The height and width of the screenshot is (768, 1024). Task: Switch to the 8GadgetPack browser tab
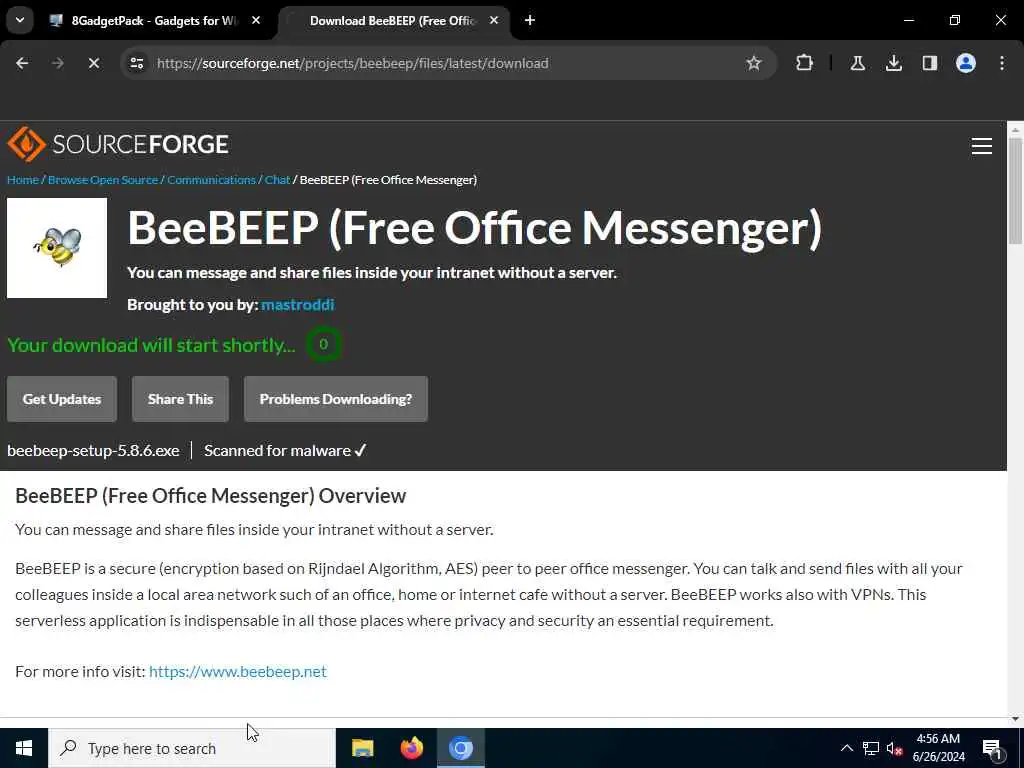[154, 20]
